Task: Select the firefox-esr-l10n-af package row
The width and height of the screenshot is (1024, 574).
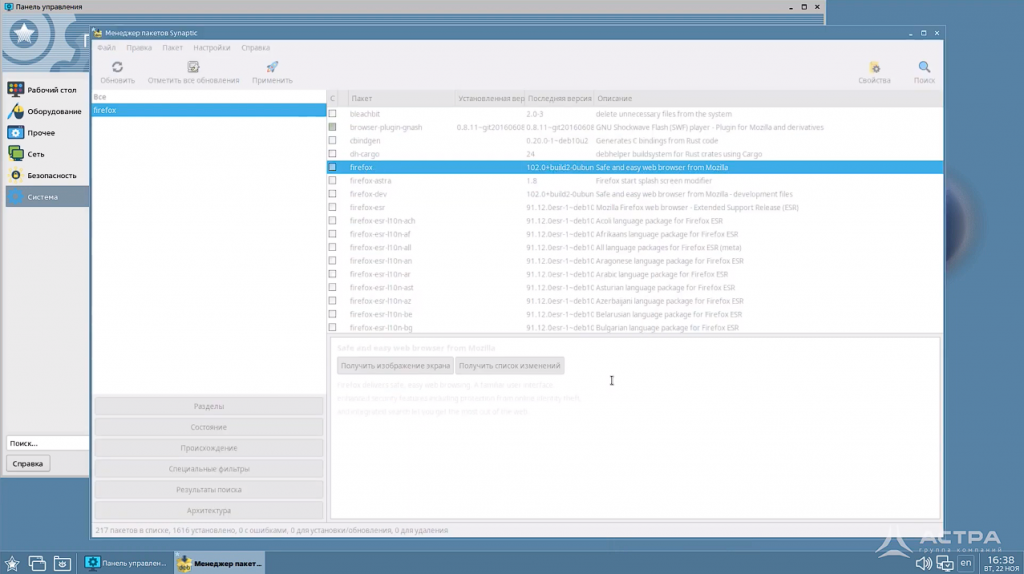Action: coord(635,234)
